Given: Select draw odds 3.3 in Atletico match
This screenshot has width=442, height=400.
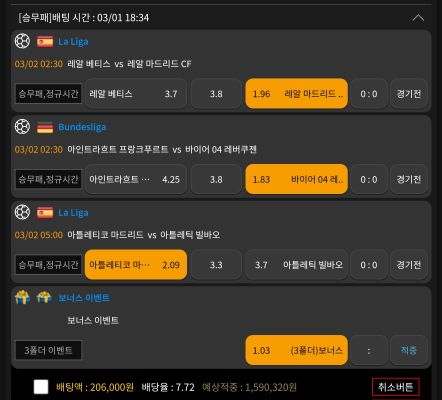Looking at the screenshot, I should 216,265.
